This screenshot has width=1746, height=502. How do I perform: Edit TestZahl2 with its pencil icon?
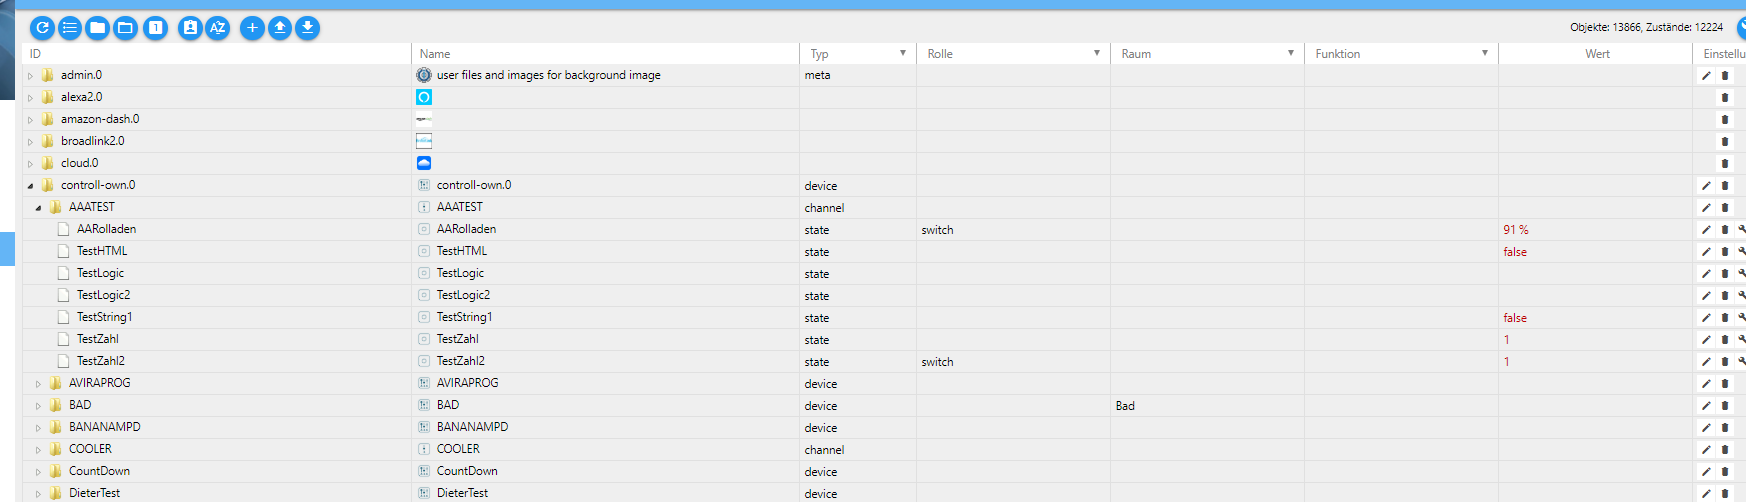pos(1706,361)
